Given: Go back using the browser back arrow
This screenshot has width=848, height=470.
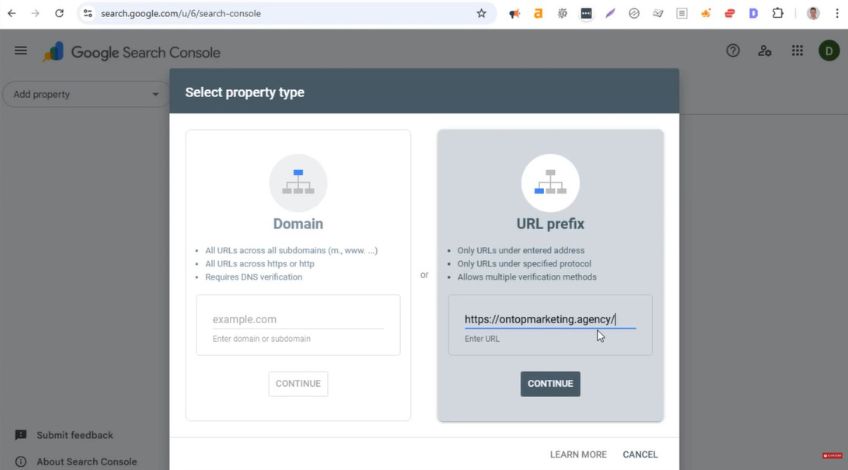Looking at the screenshot, I should click(x=12, y=14).
